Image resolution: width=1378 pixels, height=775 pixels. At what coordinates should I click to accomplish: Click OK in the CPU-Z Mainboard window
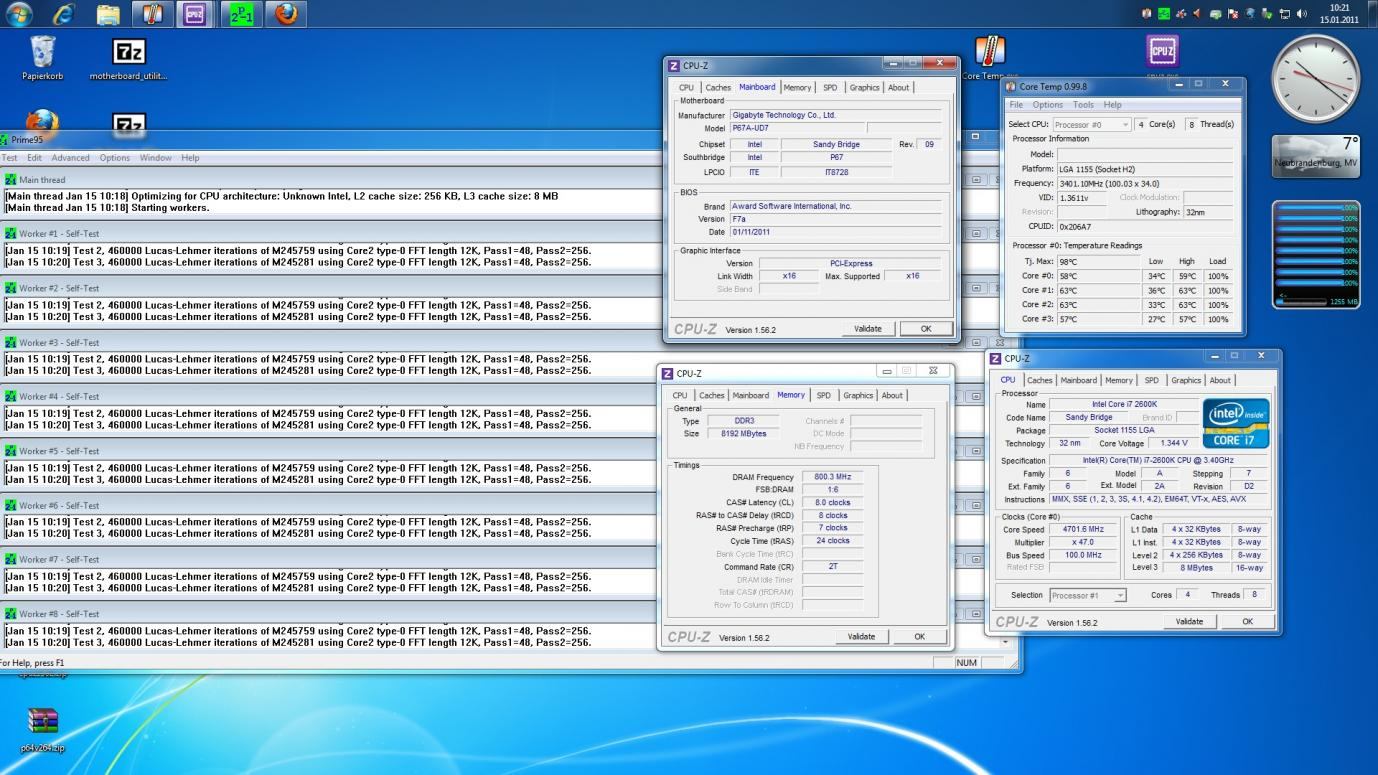pos(926,329)
